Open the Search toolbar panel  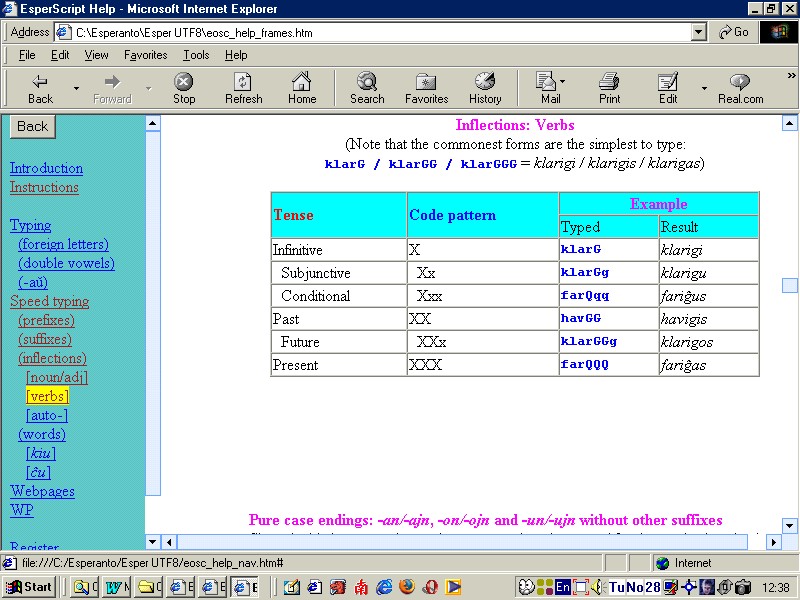pyautogui.click(x=366, y=87)
